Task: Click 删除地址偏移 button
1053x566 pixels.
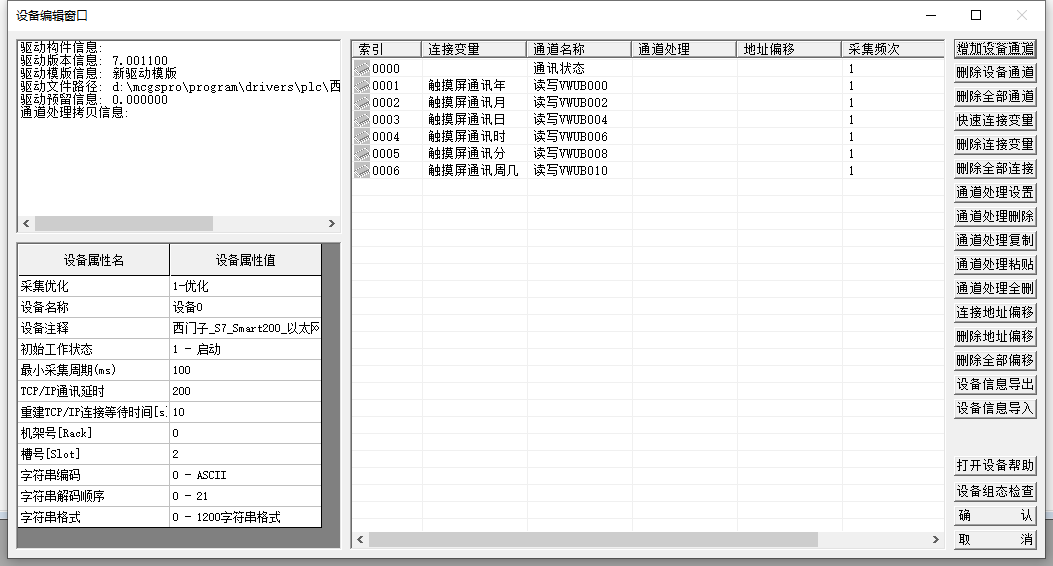Action: 995,336
